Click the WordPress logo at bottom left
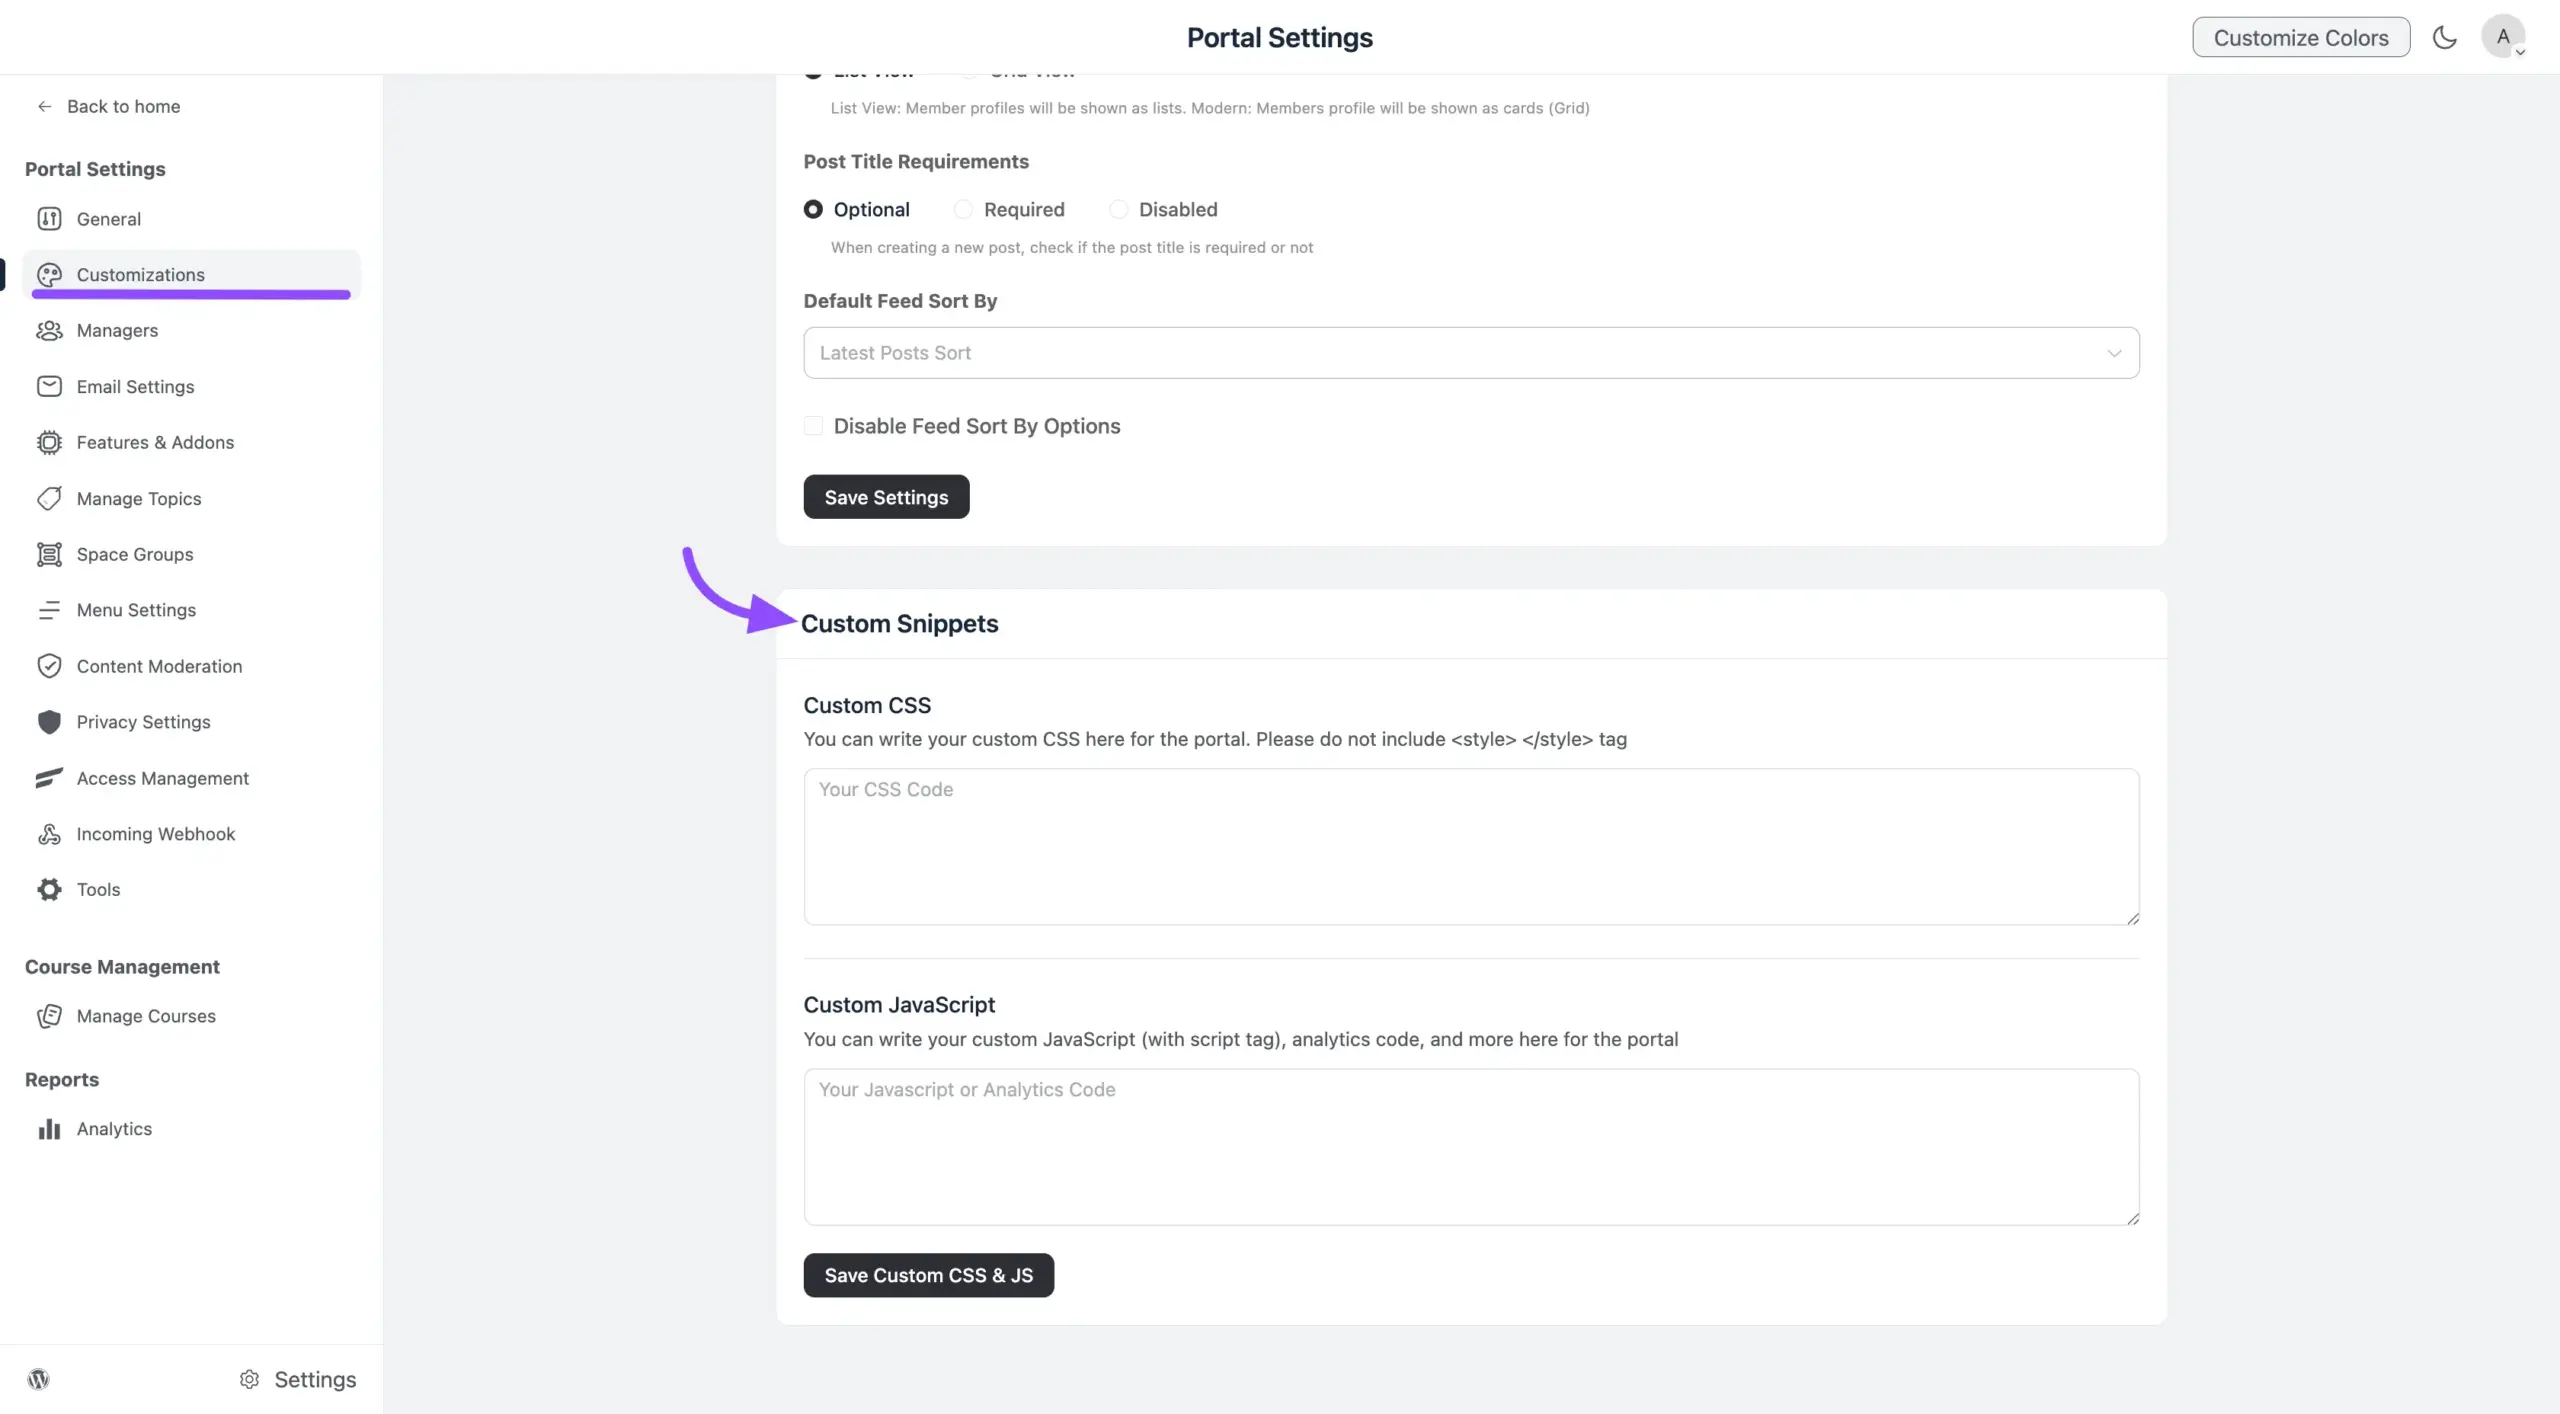 coord(39,1378)
